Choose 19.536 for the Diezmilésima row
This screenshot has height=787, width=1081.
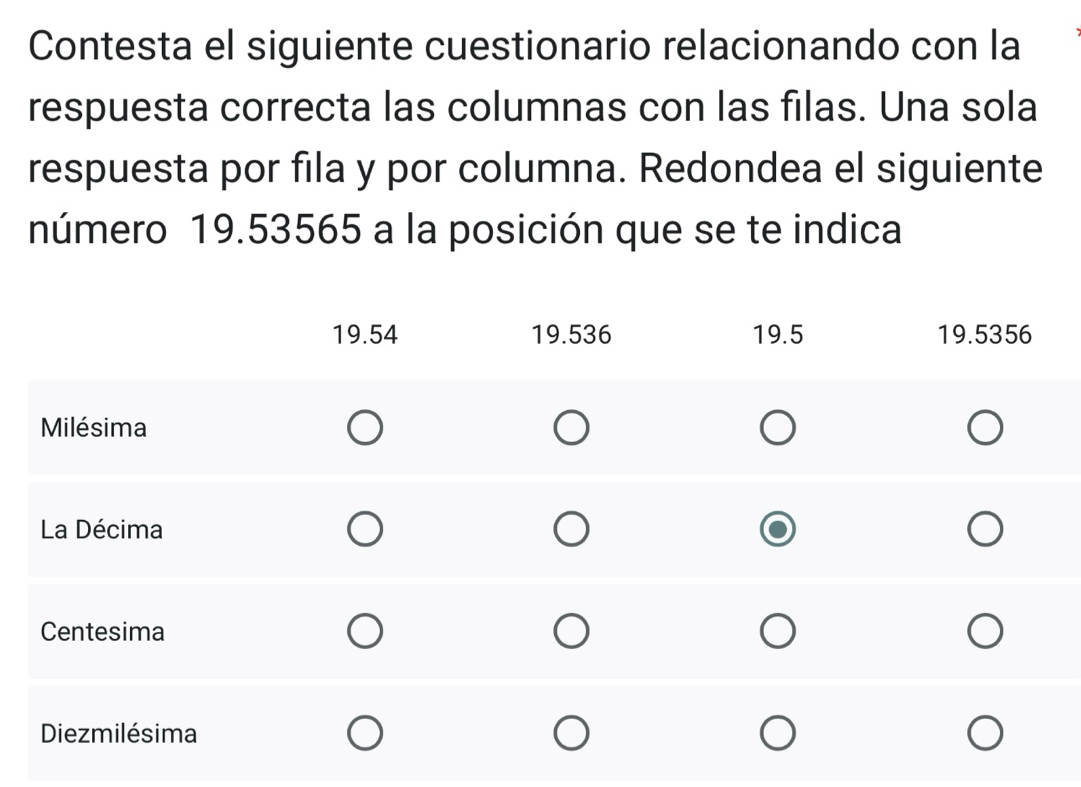571,735
